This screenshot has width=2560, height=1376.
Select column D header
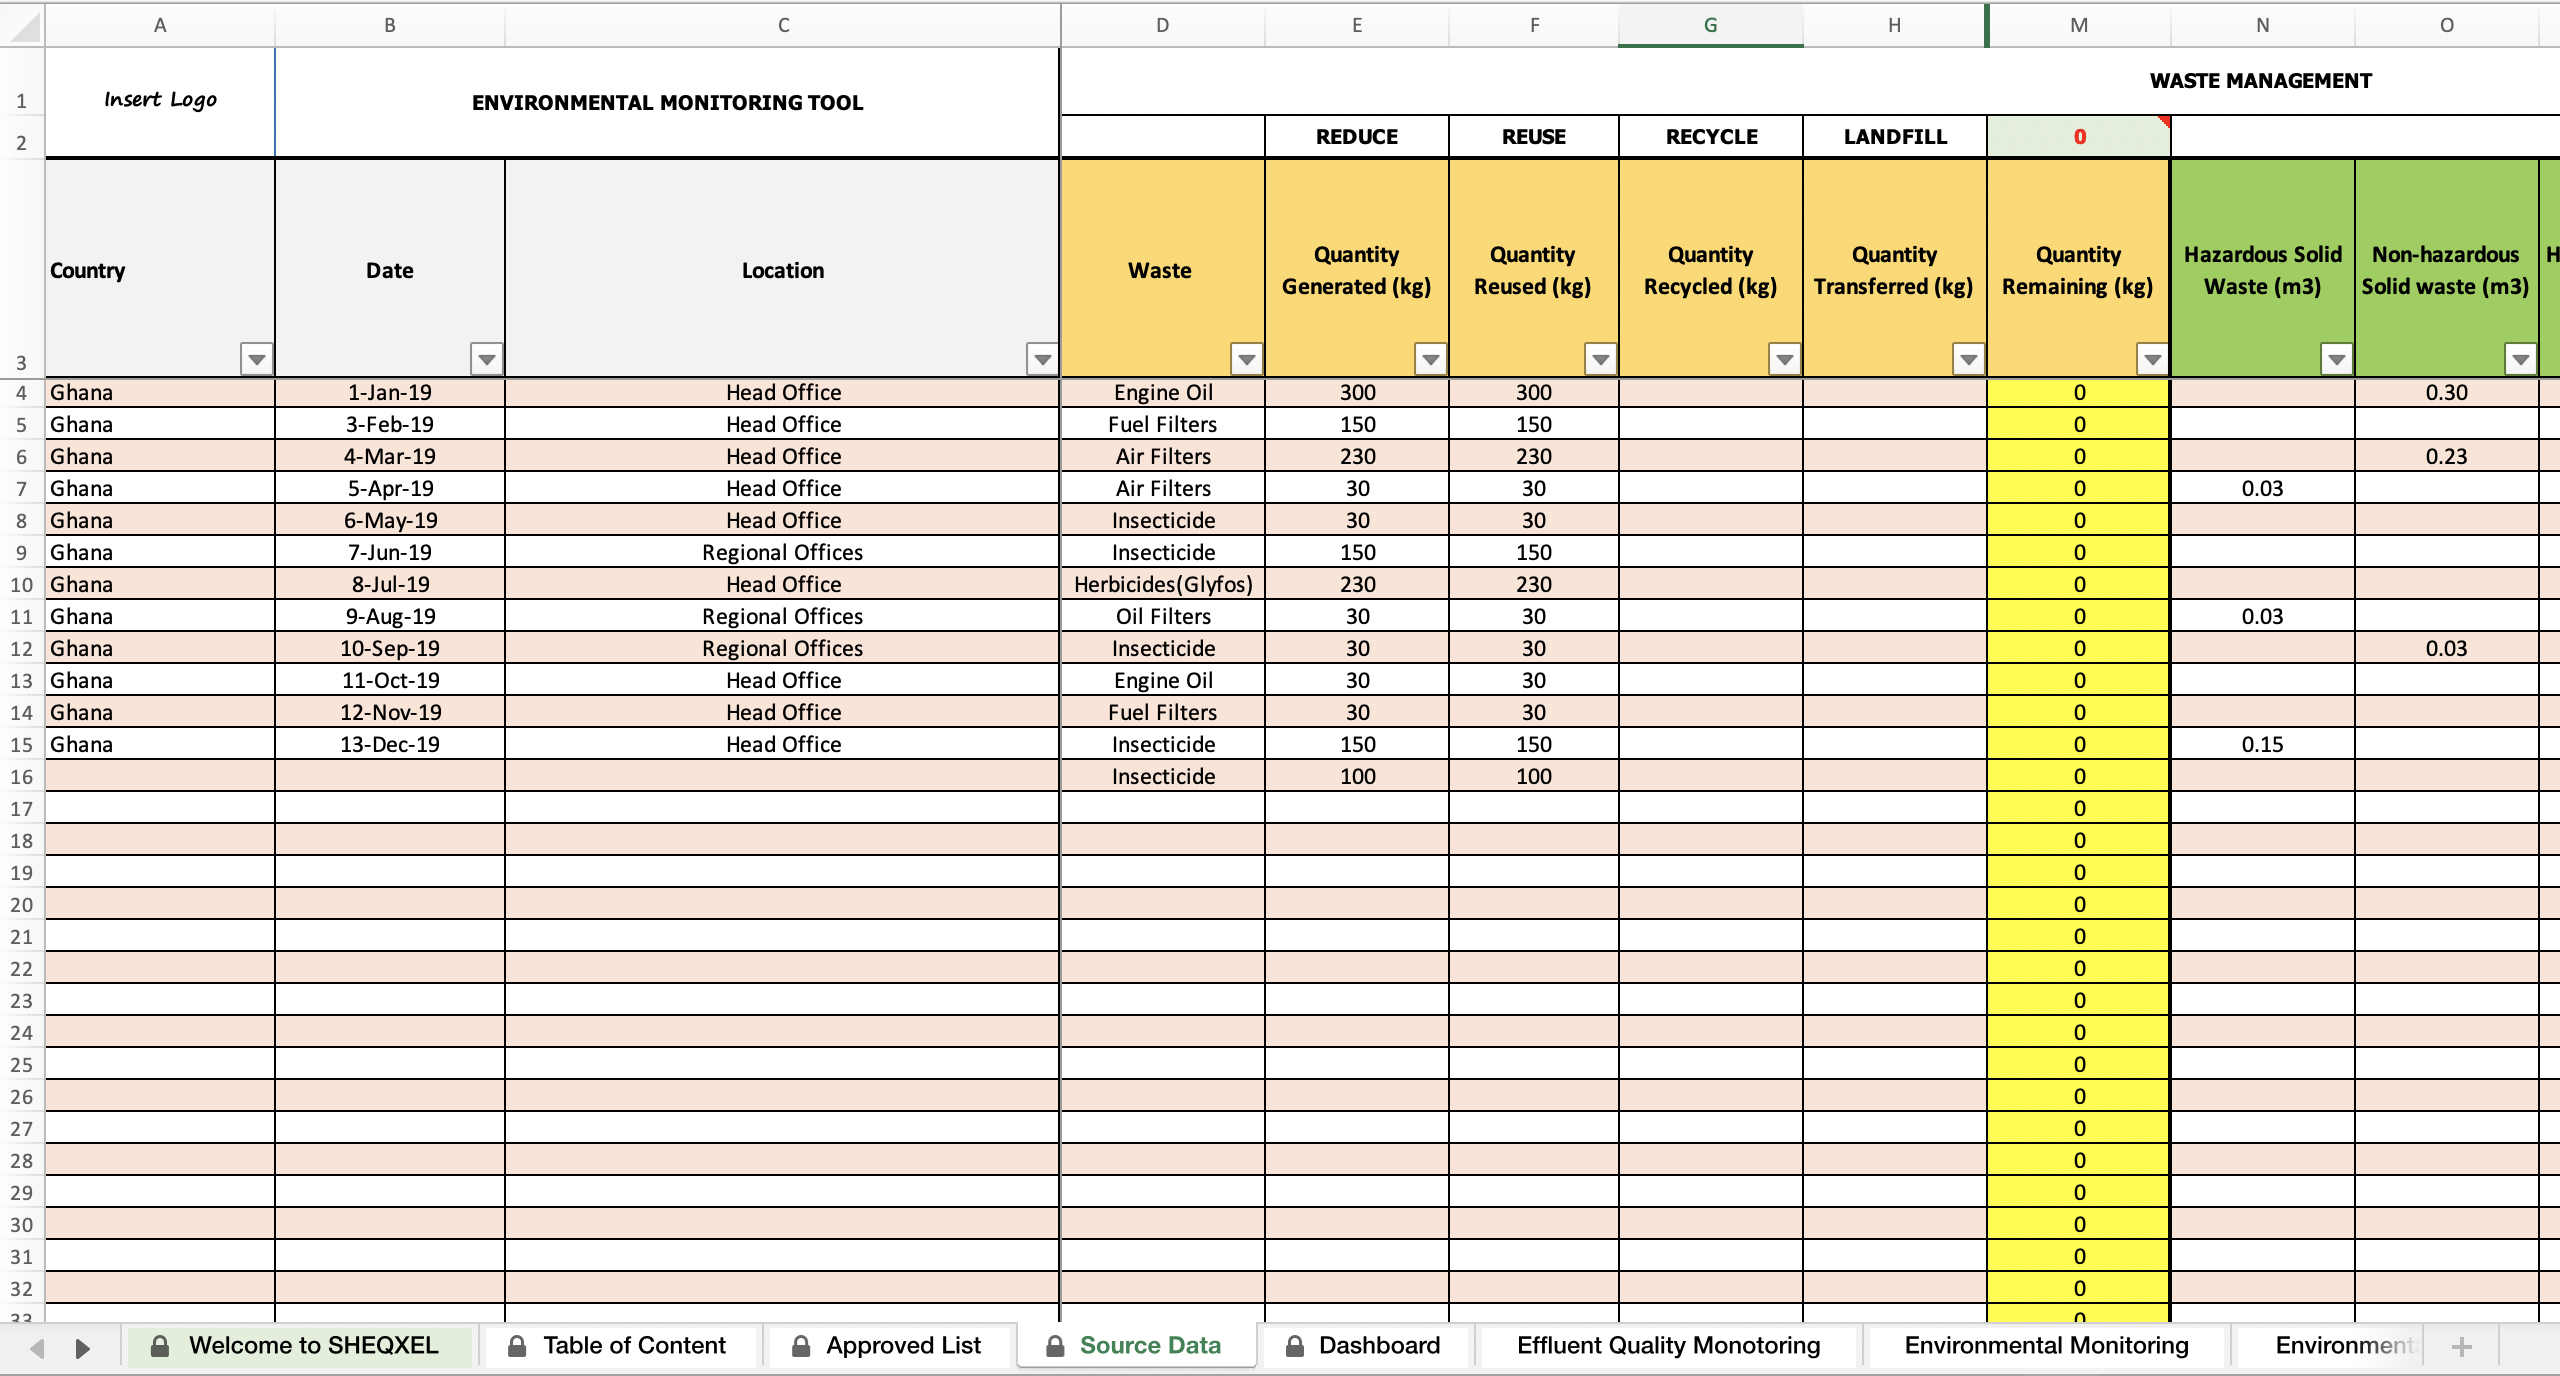click(1162, 26)
